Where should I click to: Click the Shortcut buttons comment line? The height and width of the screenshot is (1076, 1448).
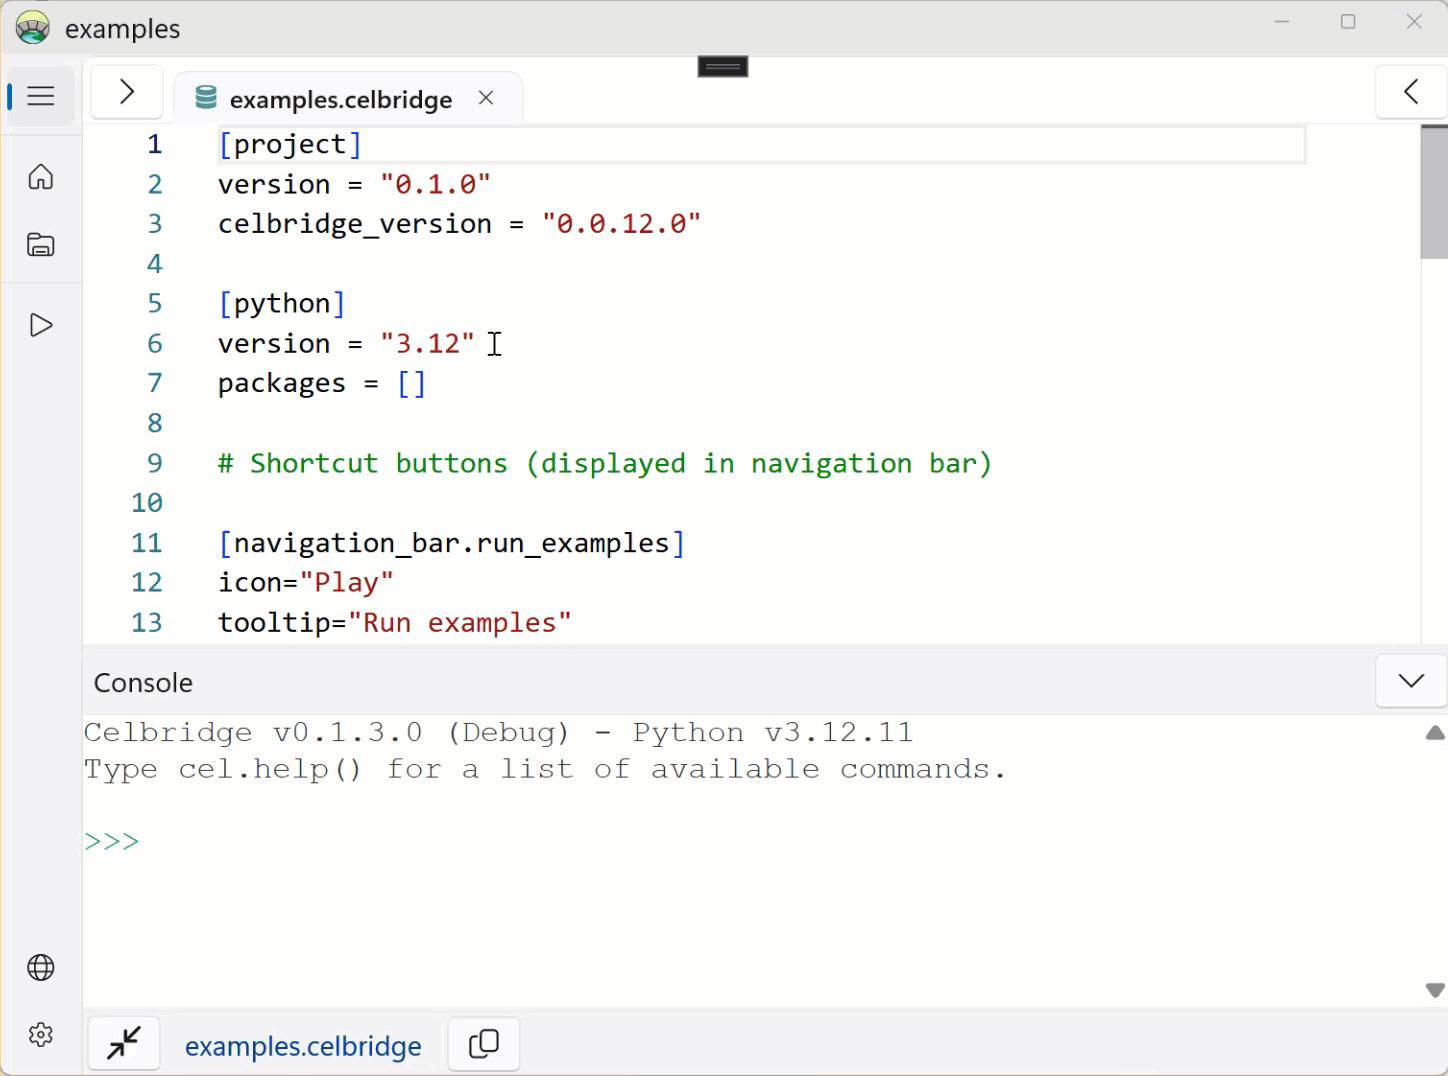(605, 463)
